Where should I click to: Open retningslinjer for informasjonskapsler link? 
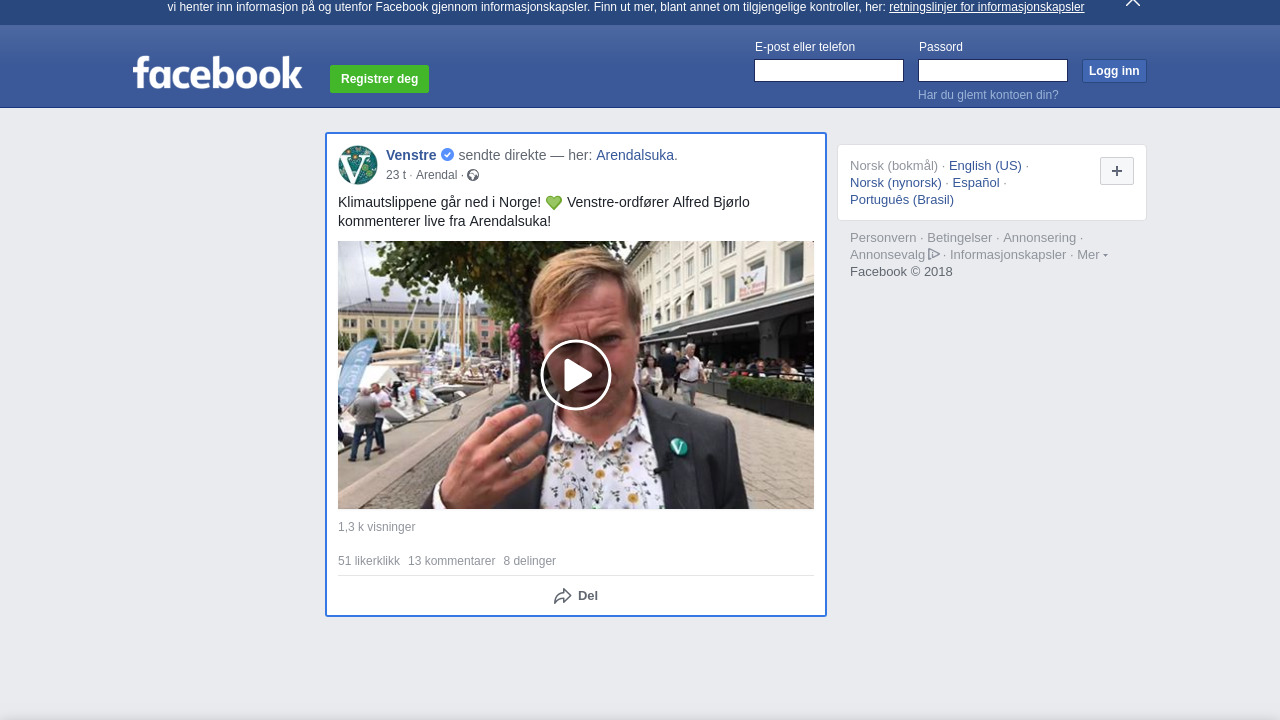986,7
